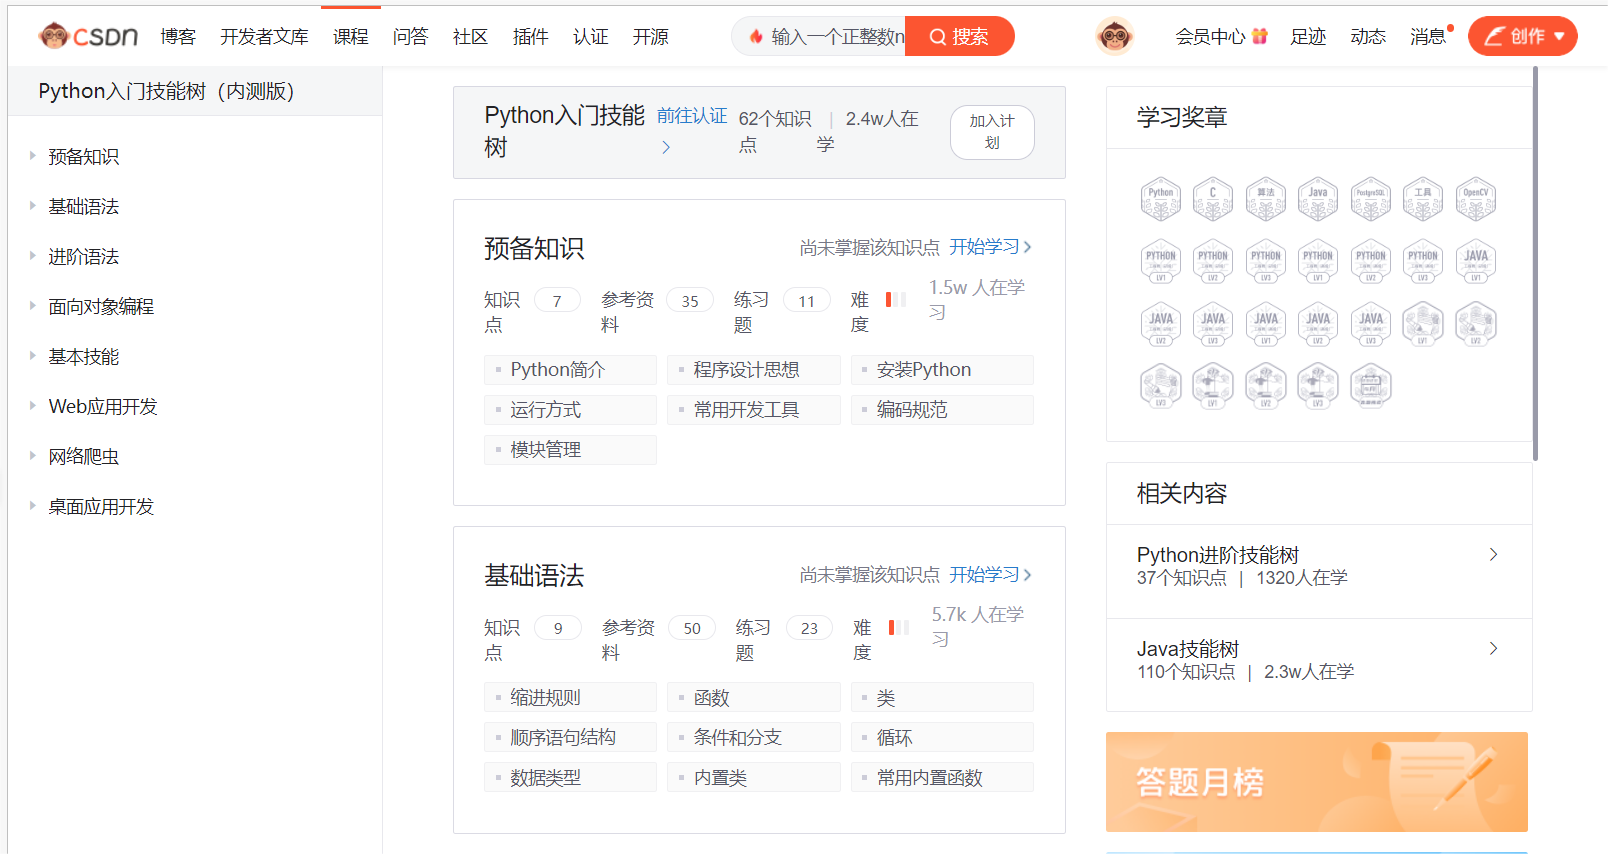The width and height of the screenshot is (1608, 854).
Task: Open the 常用内置函数 knowledge point
Action: [942, 777]
